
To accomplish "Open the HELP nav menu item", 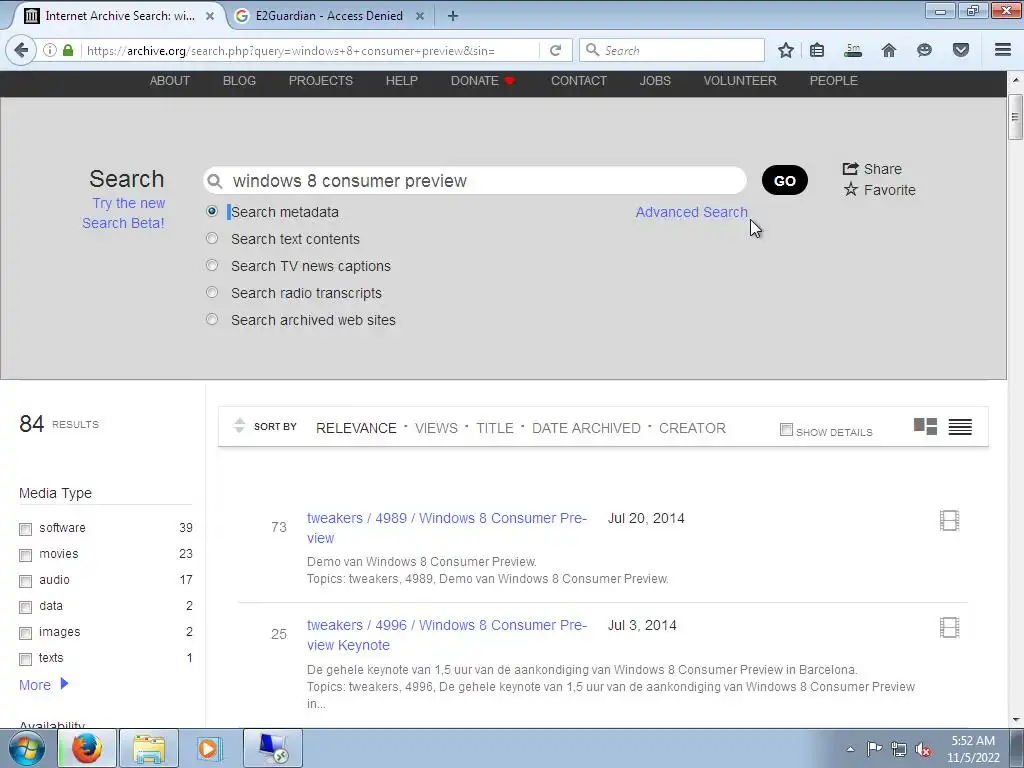I will coord(402,81).
